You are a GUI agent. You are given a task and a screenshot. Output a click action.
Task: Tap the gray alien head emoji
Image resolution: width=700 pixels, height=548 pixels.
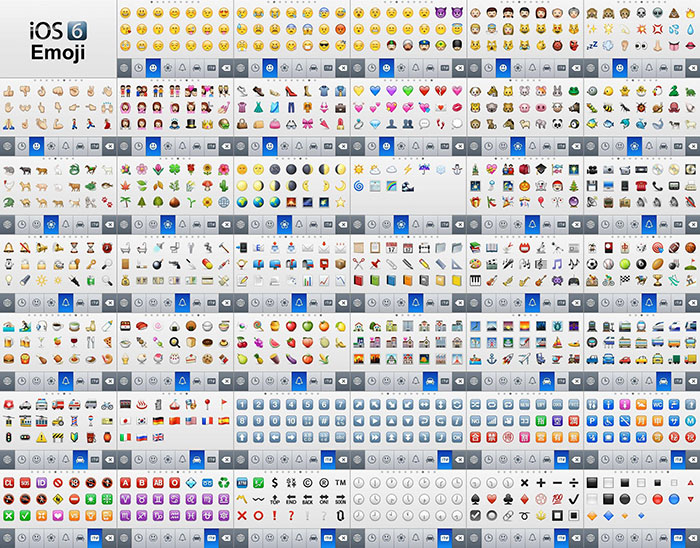[657, 13]
